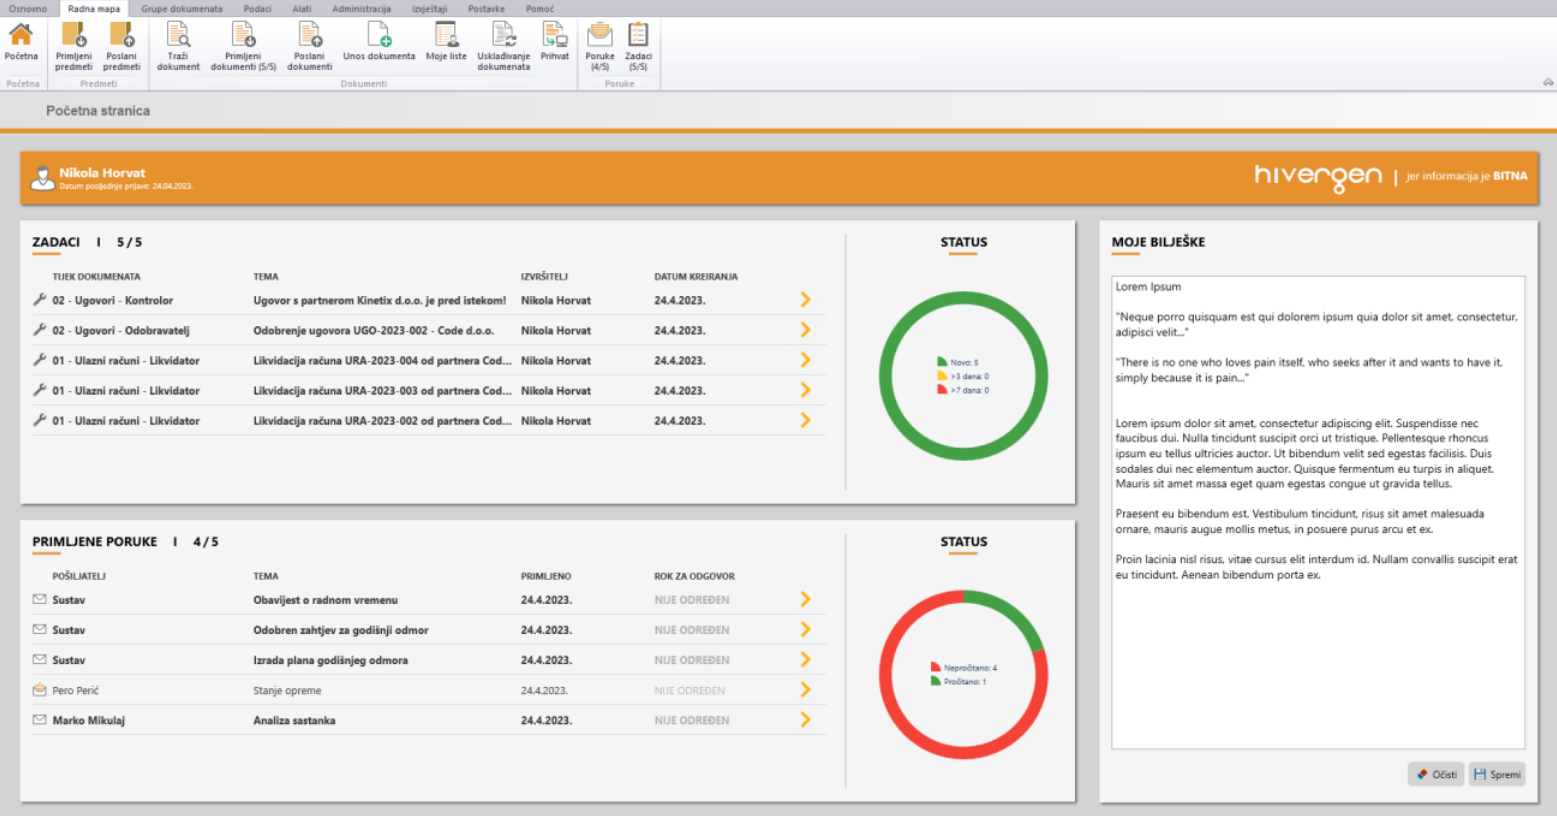Clear notes with the Očisti button
1557x816 pixels.
1436,774
